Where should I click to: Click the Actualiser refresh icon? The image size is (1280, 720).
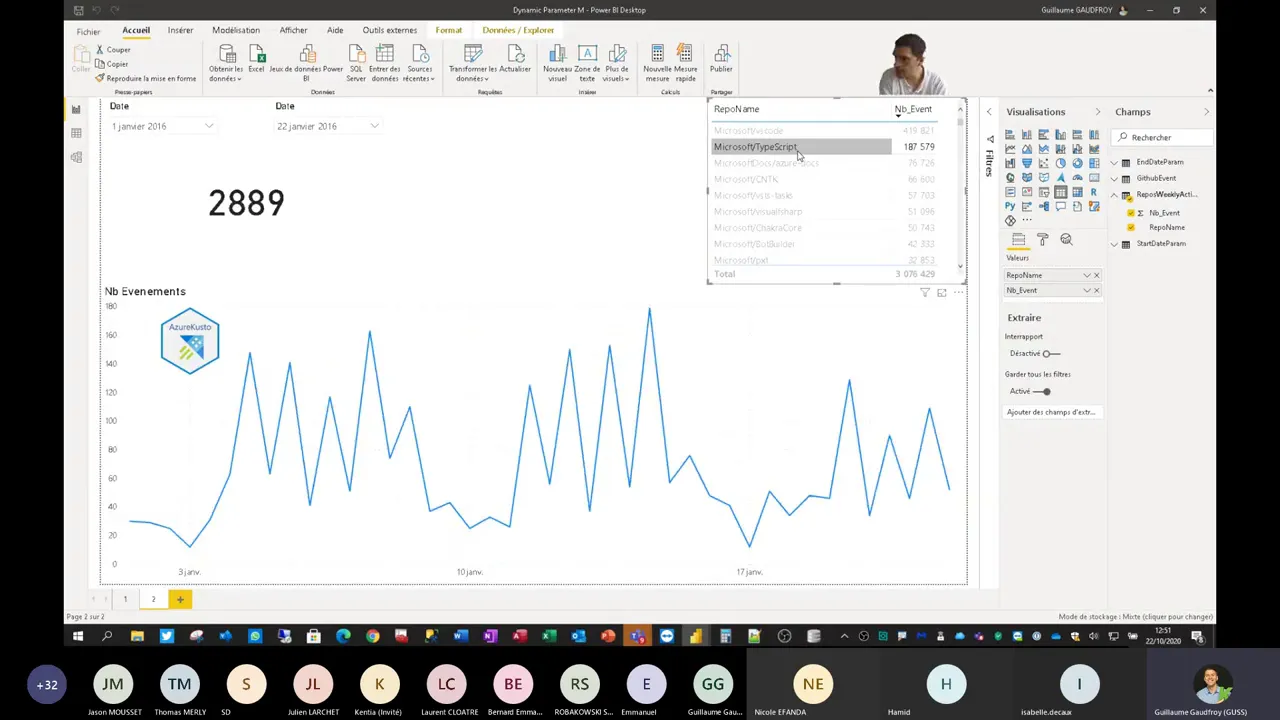[516, 54]
